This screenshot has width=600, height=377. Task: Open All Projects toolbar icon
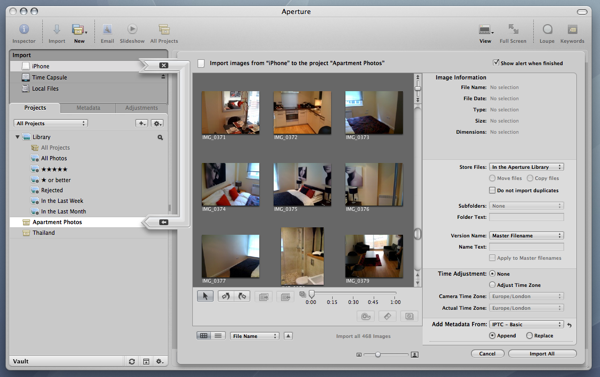164,29
